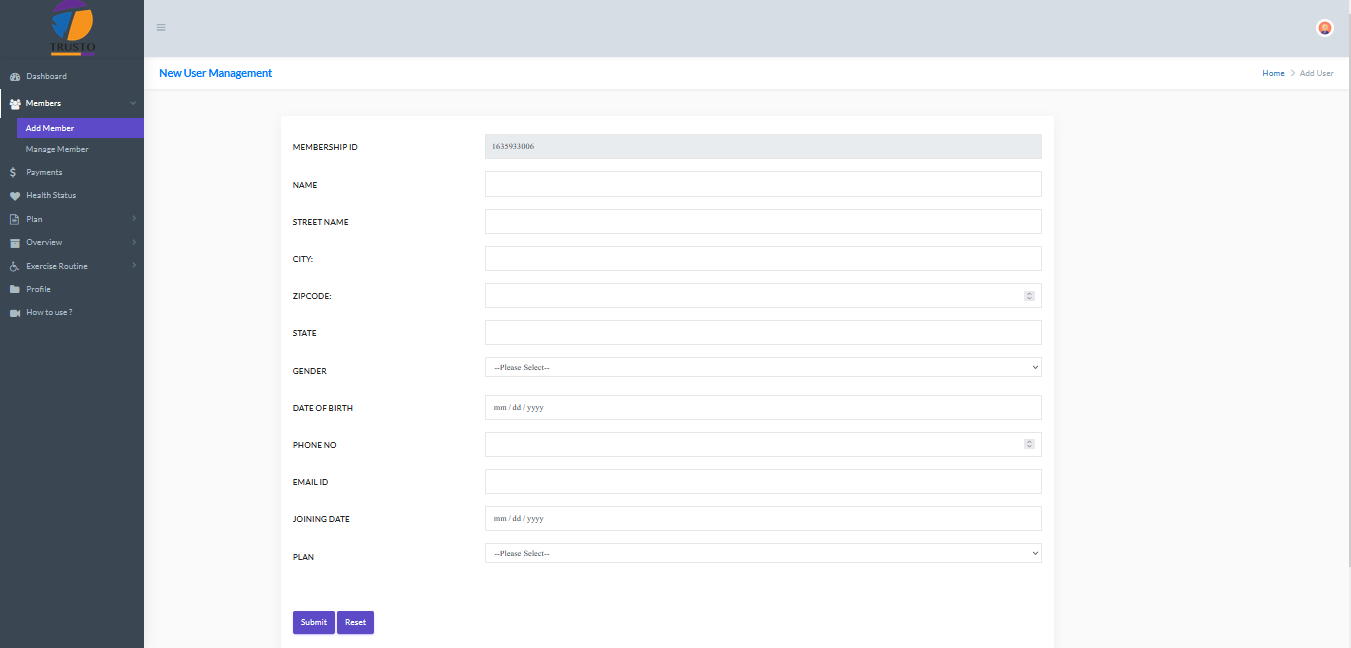Image resolution: width=1351 pixels, height=648 pixels.
Task: Click the Dashboard gauge icon
Action: (15, 77)
